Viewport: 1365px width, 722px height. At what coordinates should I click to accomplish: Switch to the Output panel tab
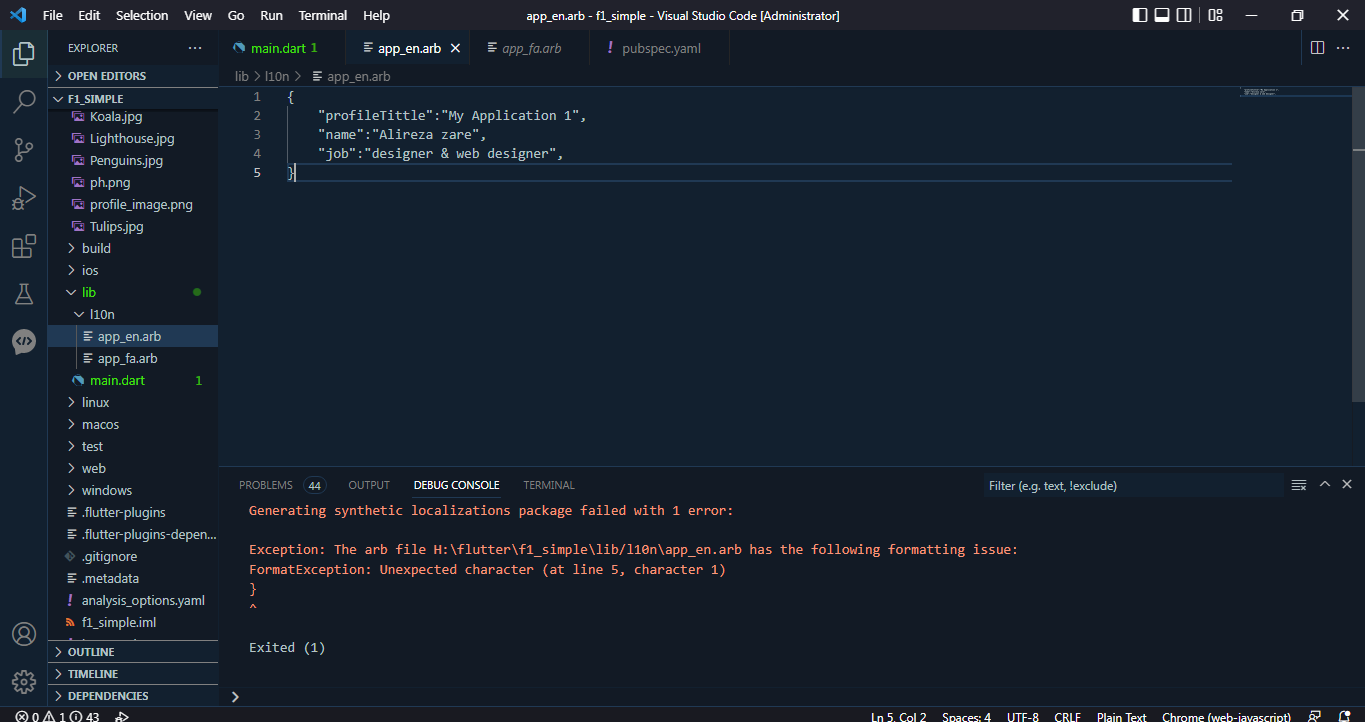(369, 485)
